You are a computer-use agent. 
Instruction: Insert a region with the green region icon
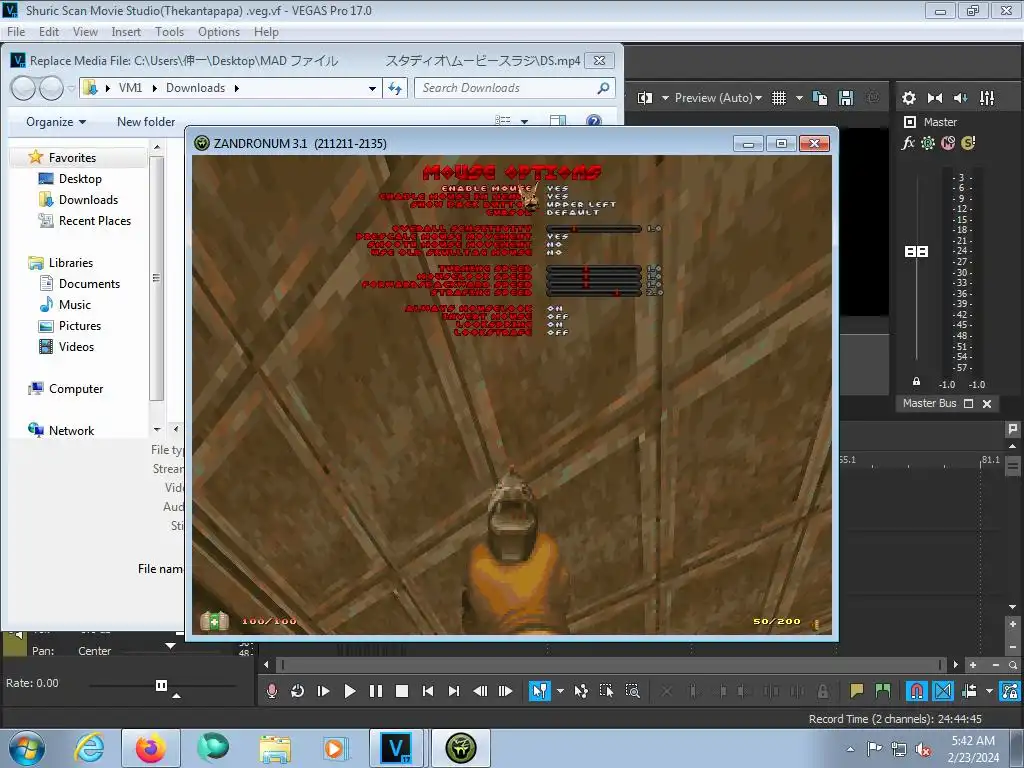click(882, 691)
